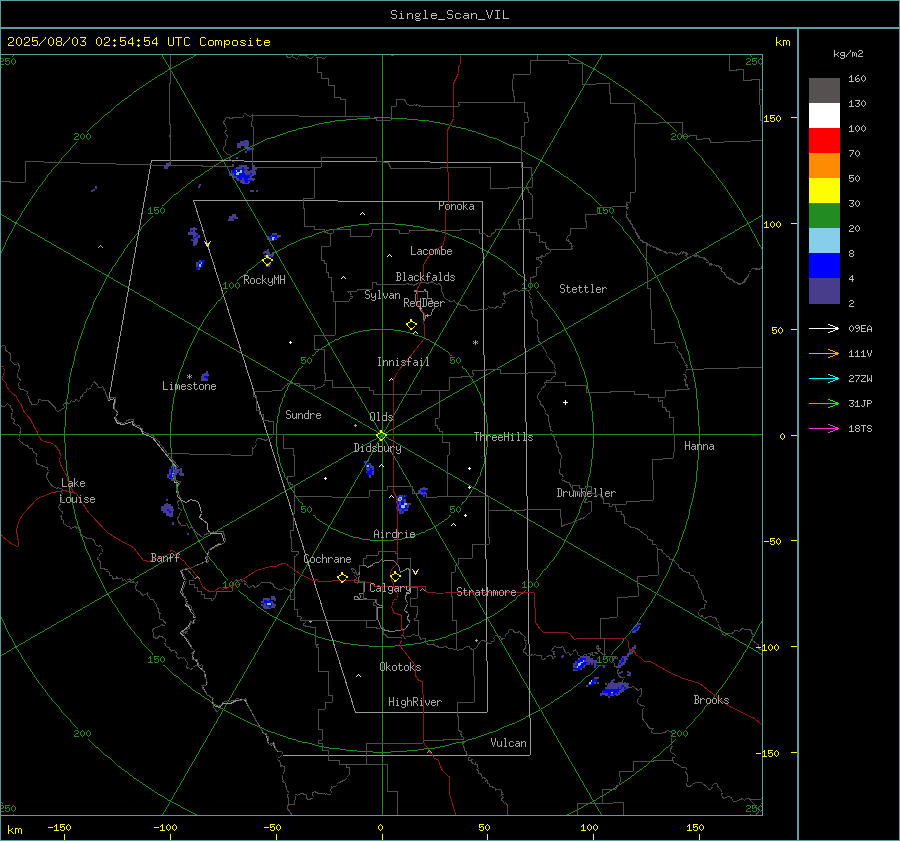Click the Lacombe city label
The width and height of the screenshot is (900, 841).
(431, 251)
